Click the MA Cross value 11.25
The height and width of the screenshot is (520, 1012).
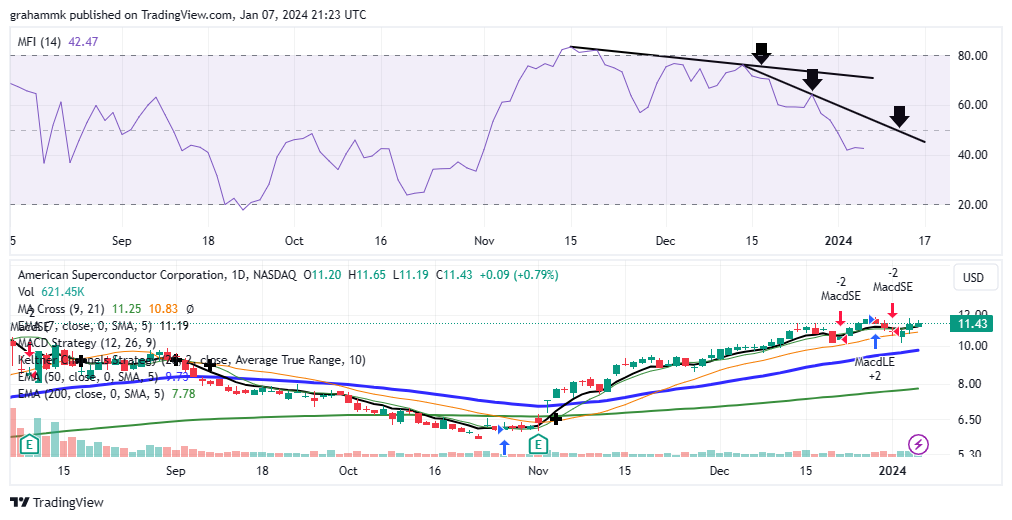pos(126,309)
